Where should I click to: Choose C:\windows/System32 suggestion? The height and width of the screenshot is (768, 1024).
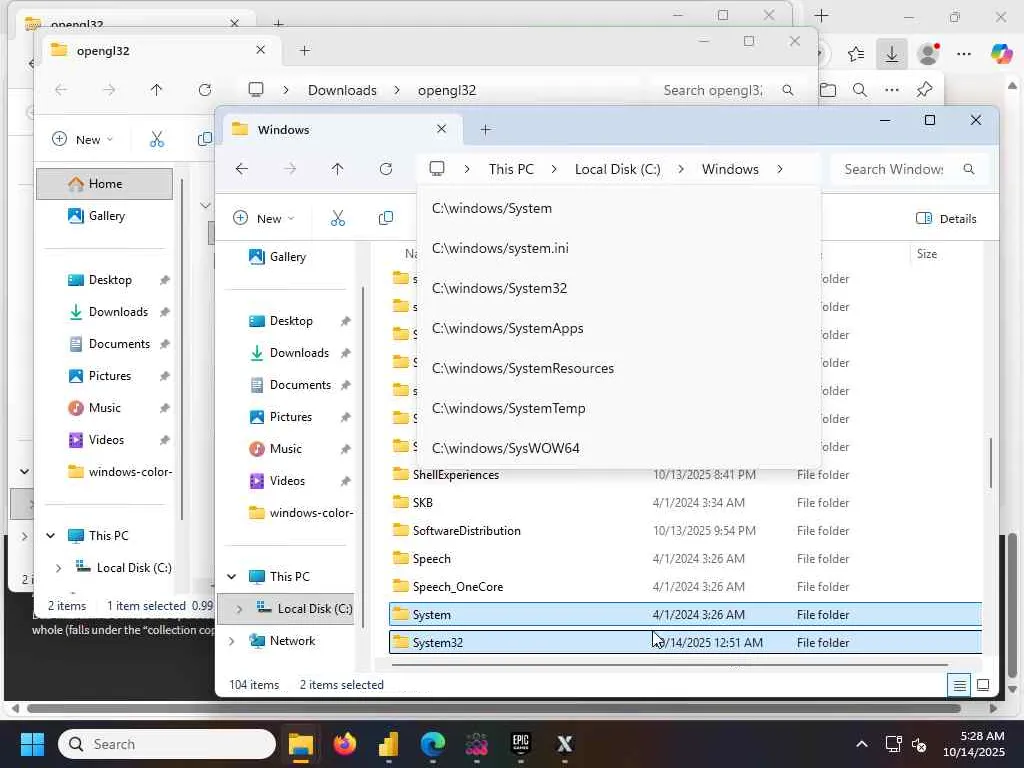click(x=618, y=288)
